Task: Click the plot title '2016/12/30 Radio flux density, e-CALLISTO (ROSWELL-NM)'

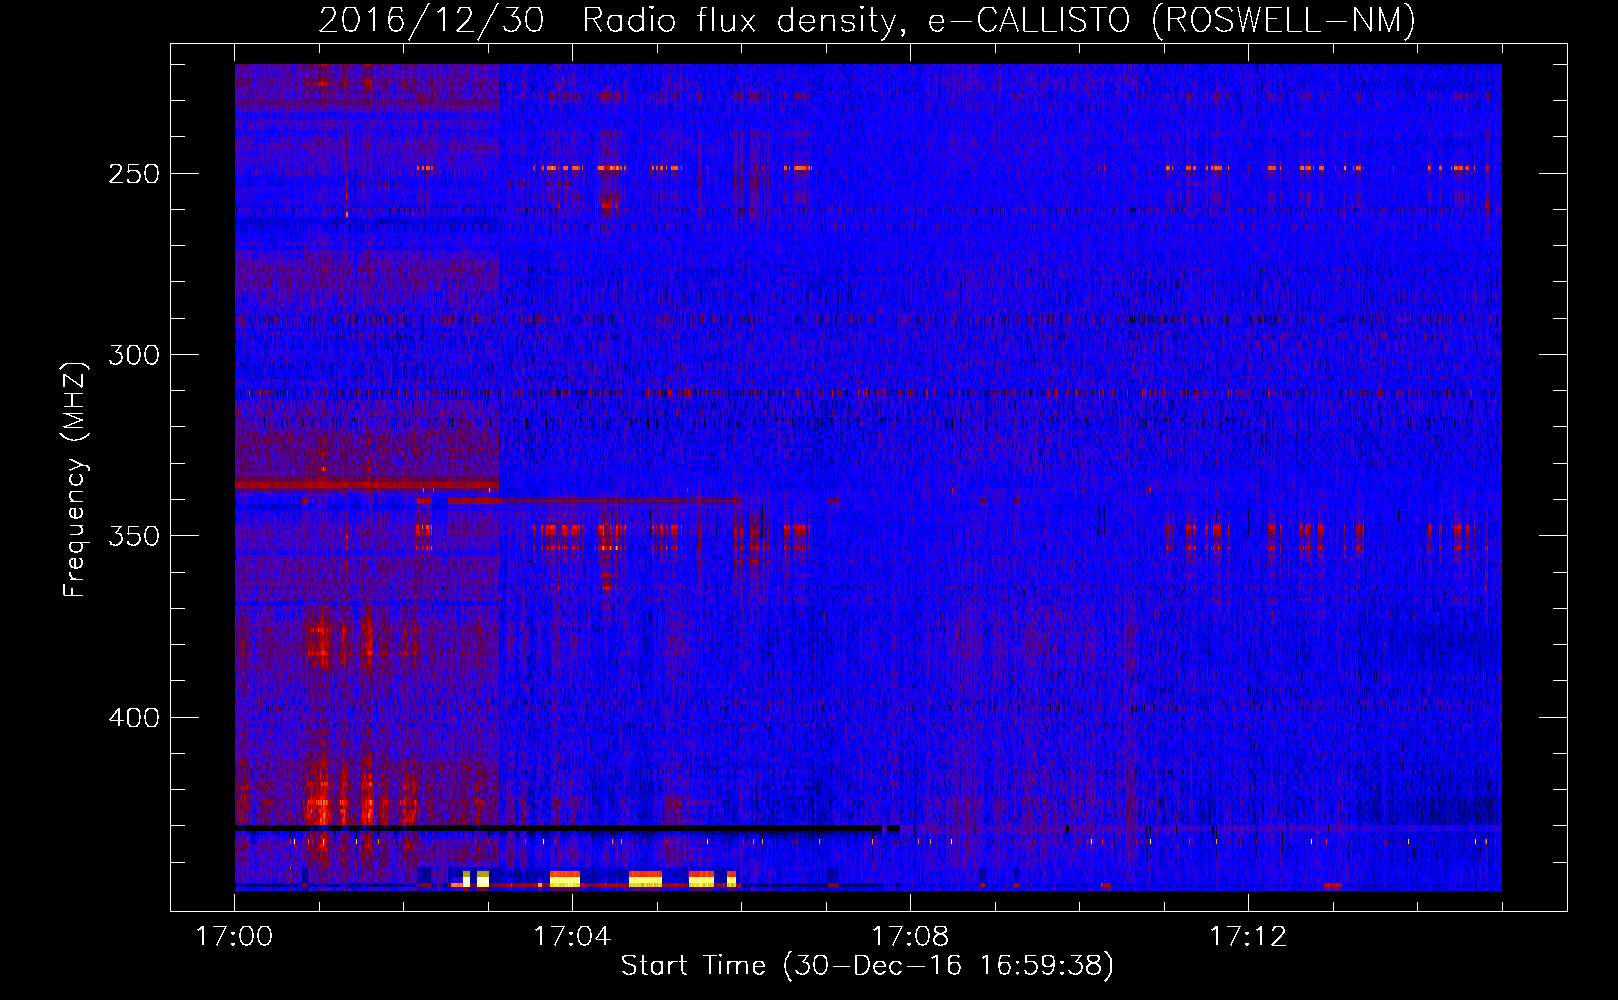Action: pos(867,20)
